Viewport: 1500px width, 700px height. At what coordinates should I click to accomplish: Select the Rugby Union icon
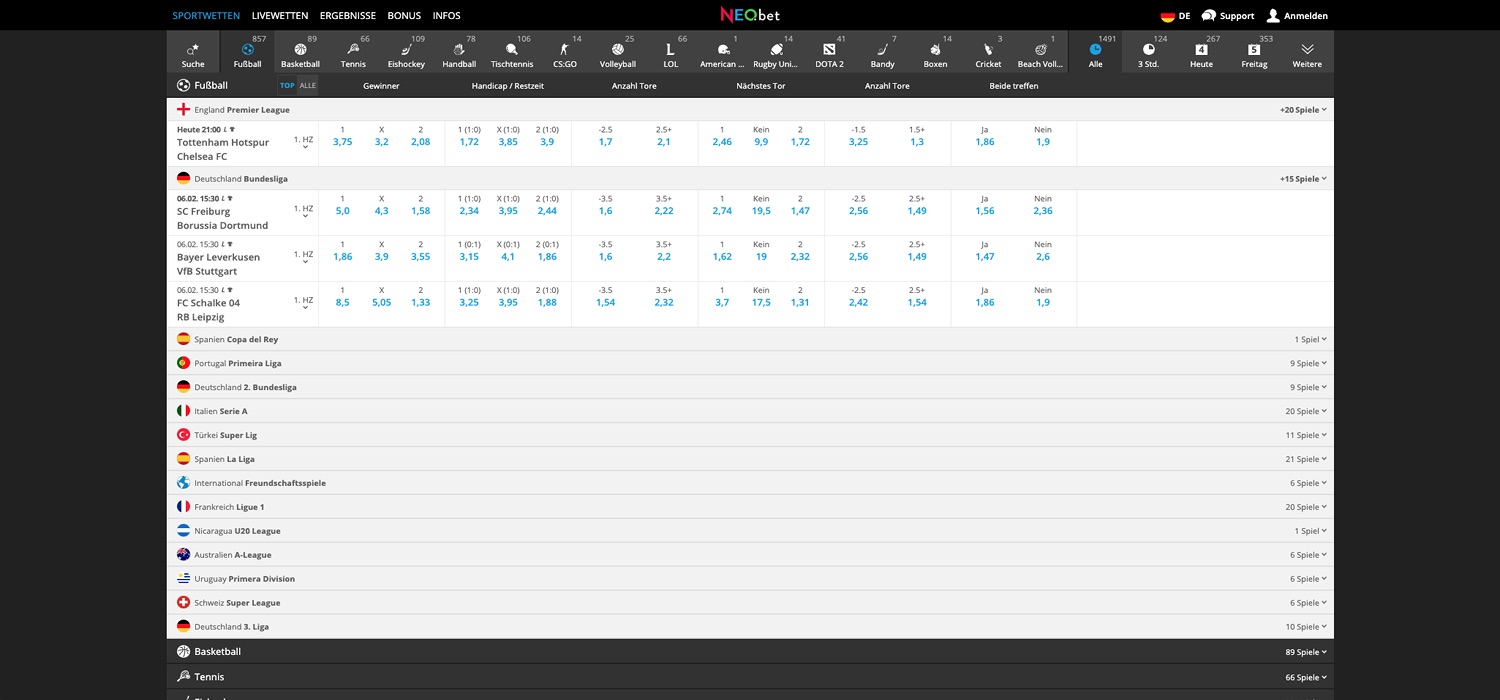coord(776,52)
